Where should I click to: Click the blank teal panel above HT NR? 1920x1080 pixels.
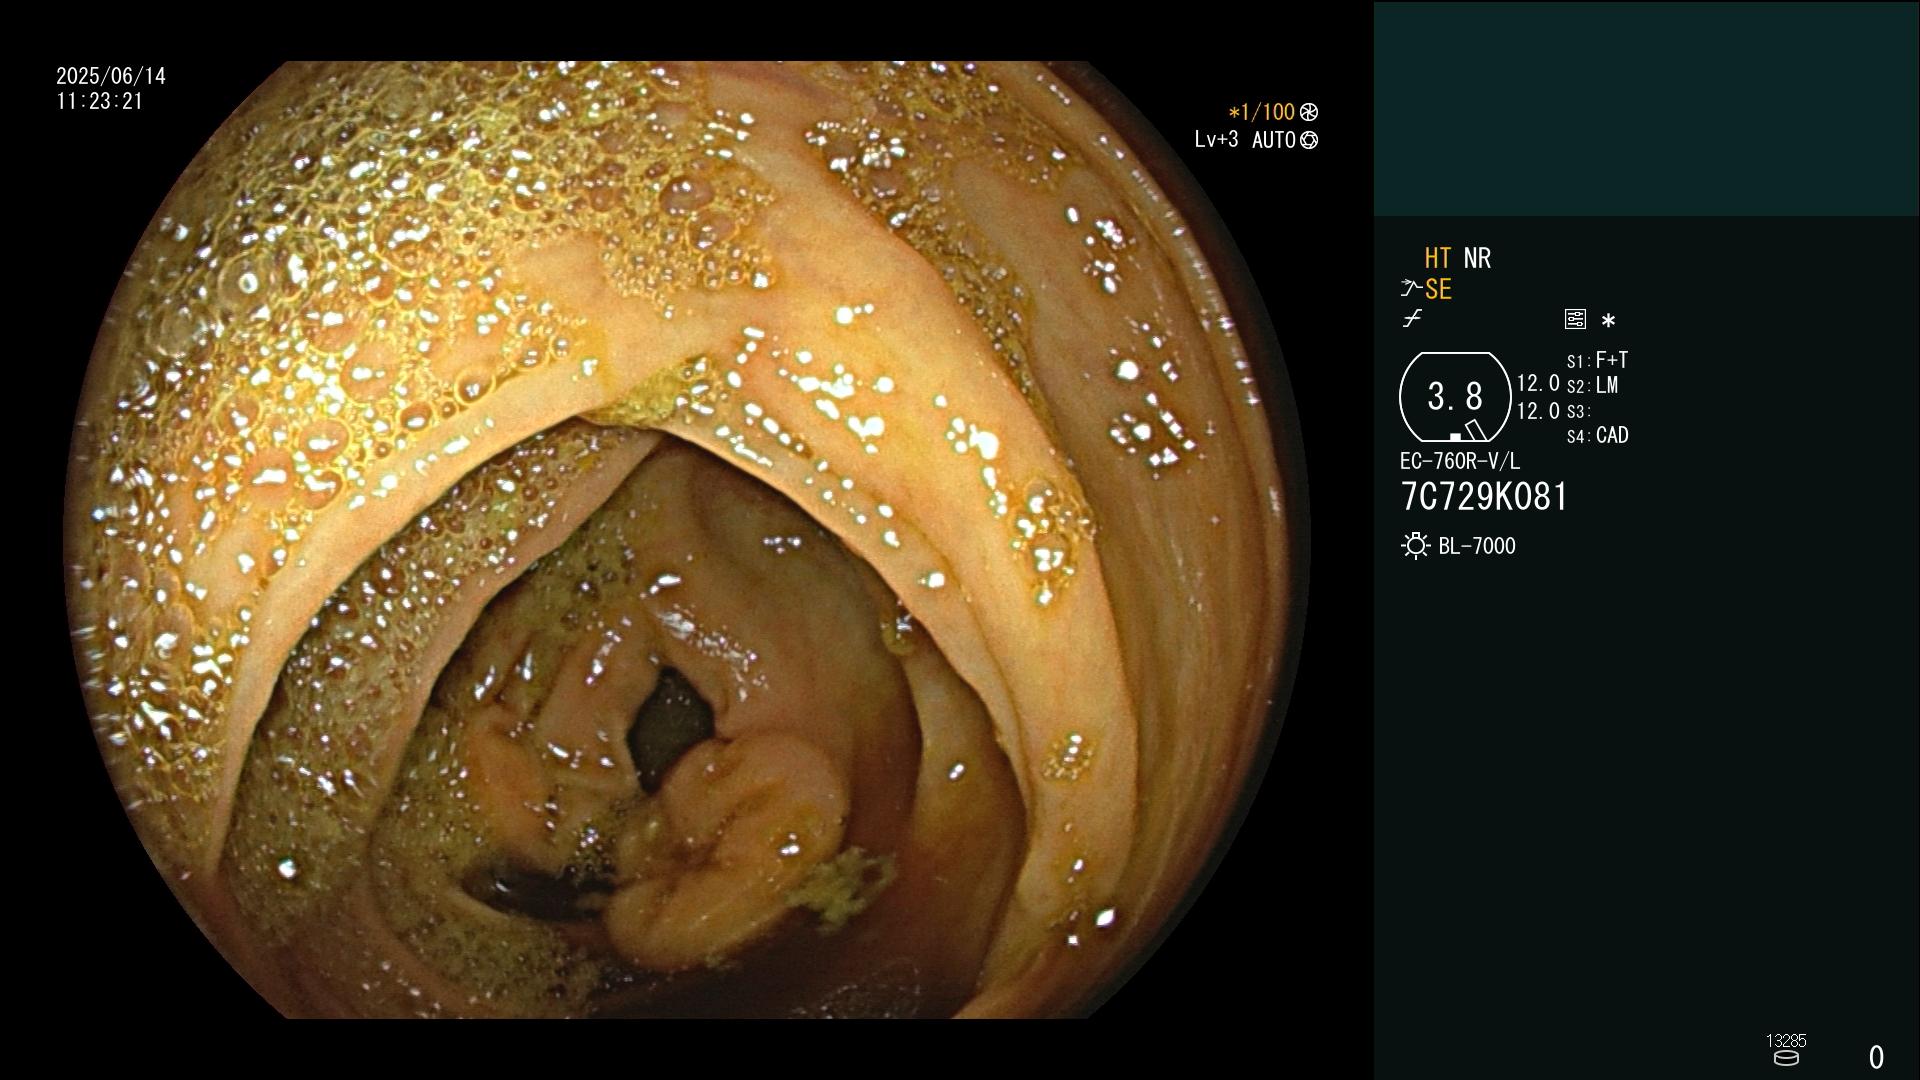point(1646,108)
